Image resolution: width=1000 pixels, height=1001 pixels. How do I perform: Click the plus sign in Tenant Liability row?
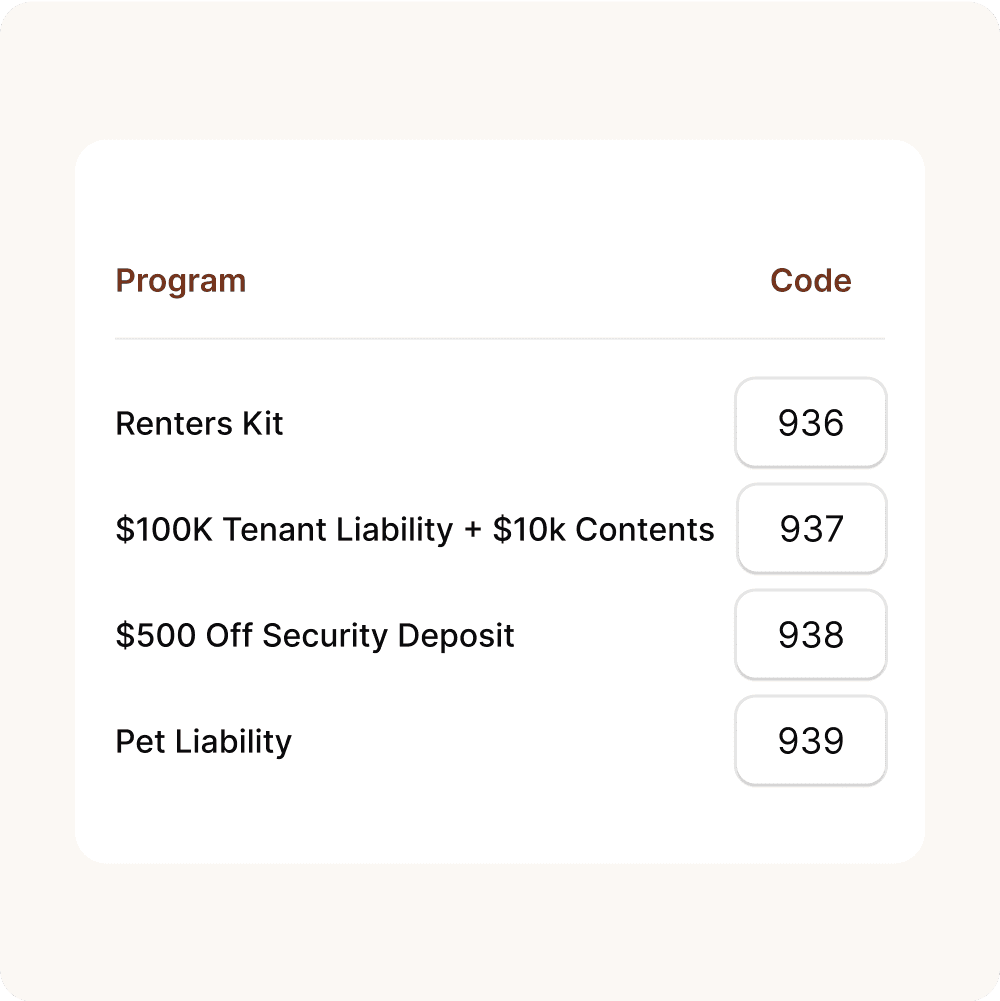473,531
